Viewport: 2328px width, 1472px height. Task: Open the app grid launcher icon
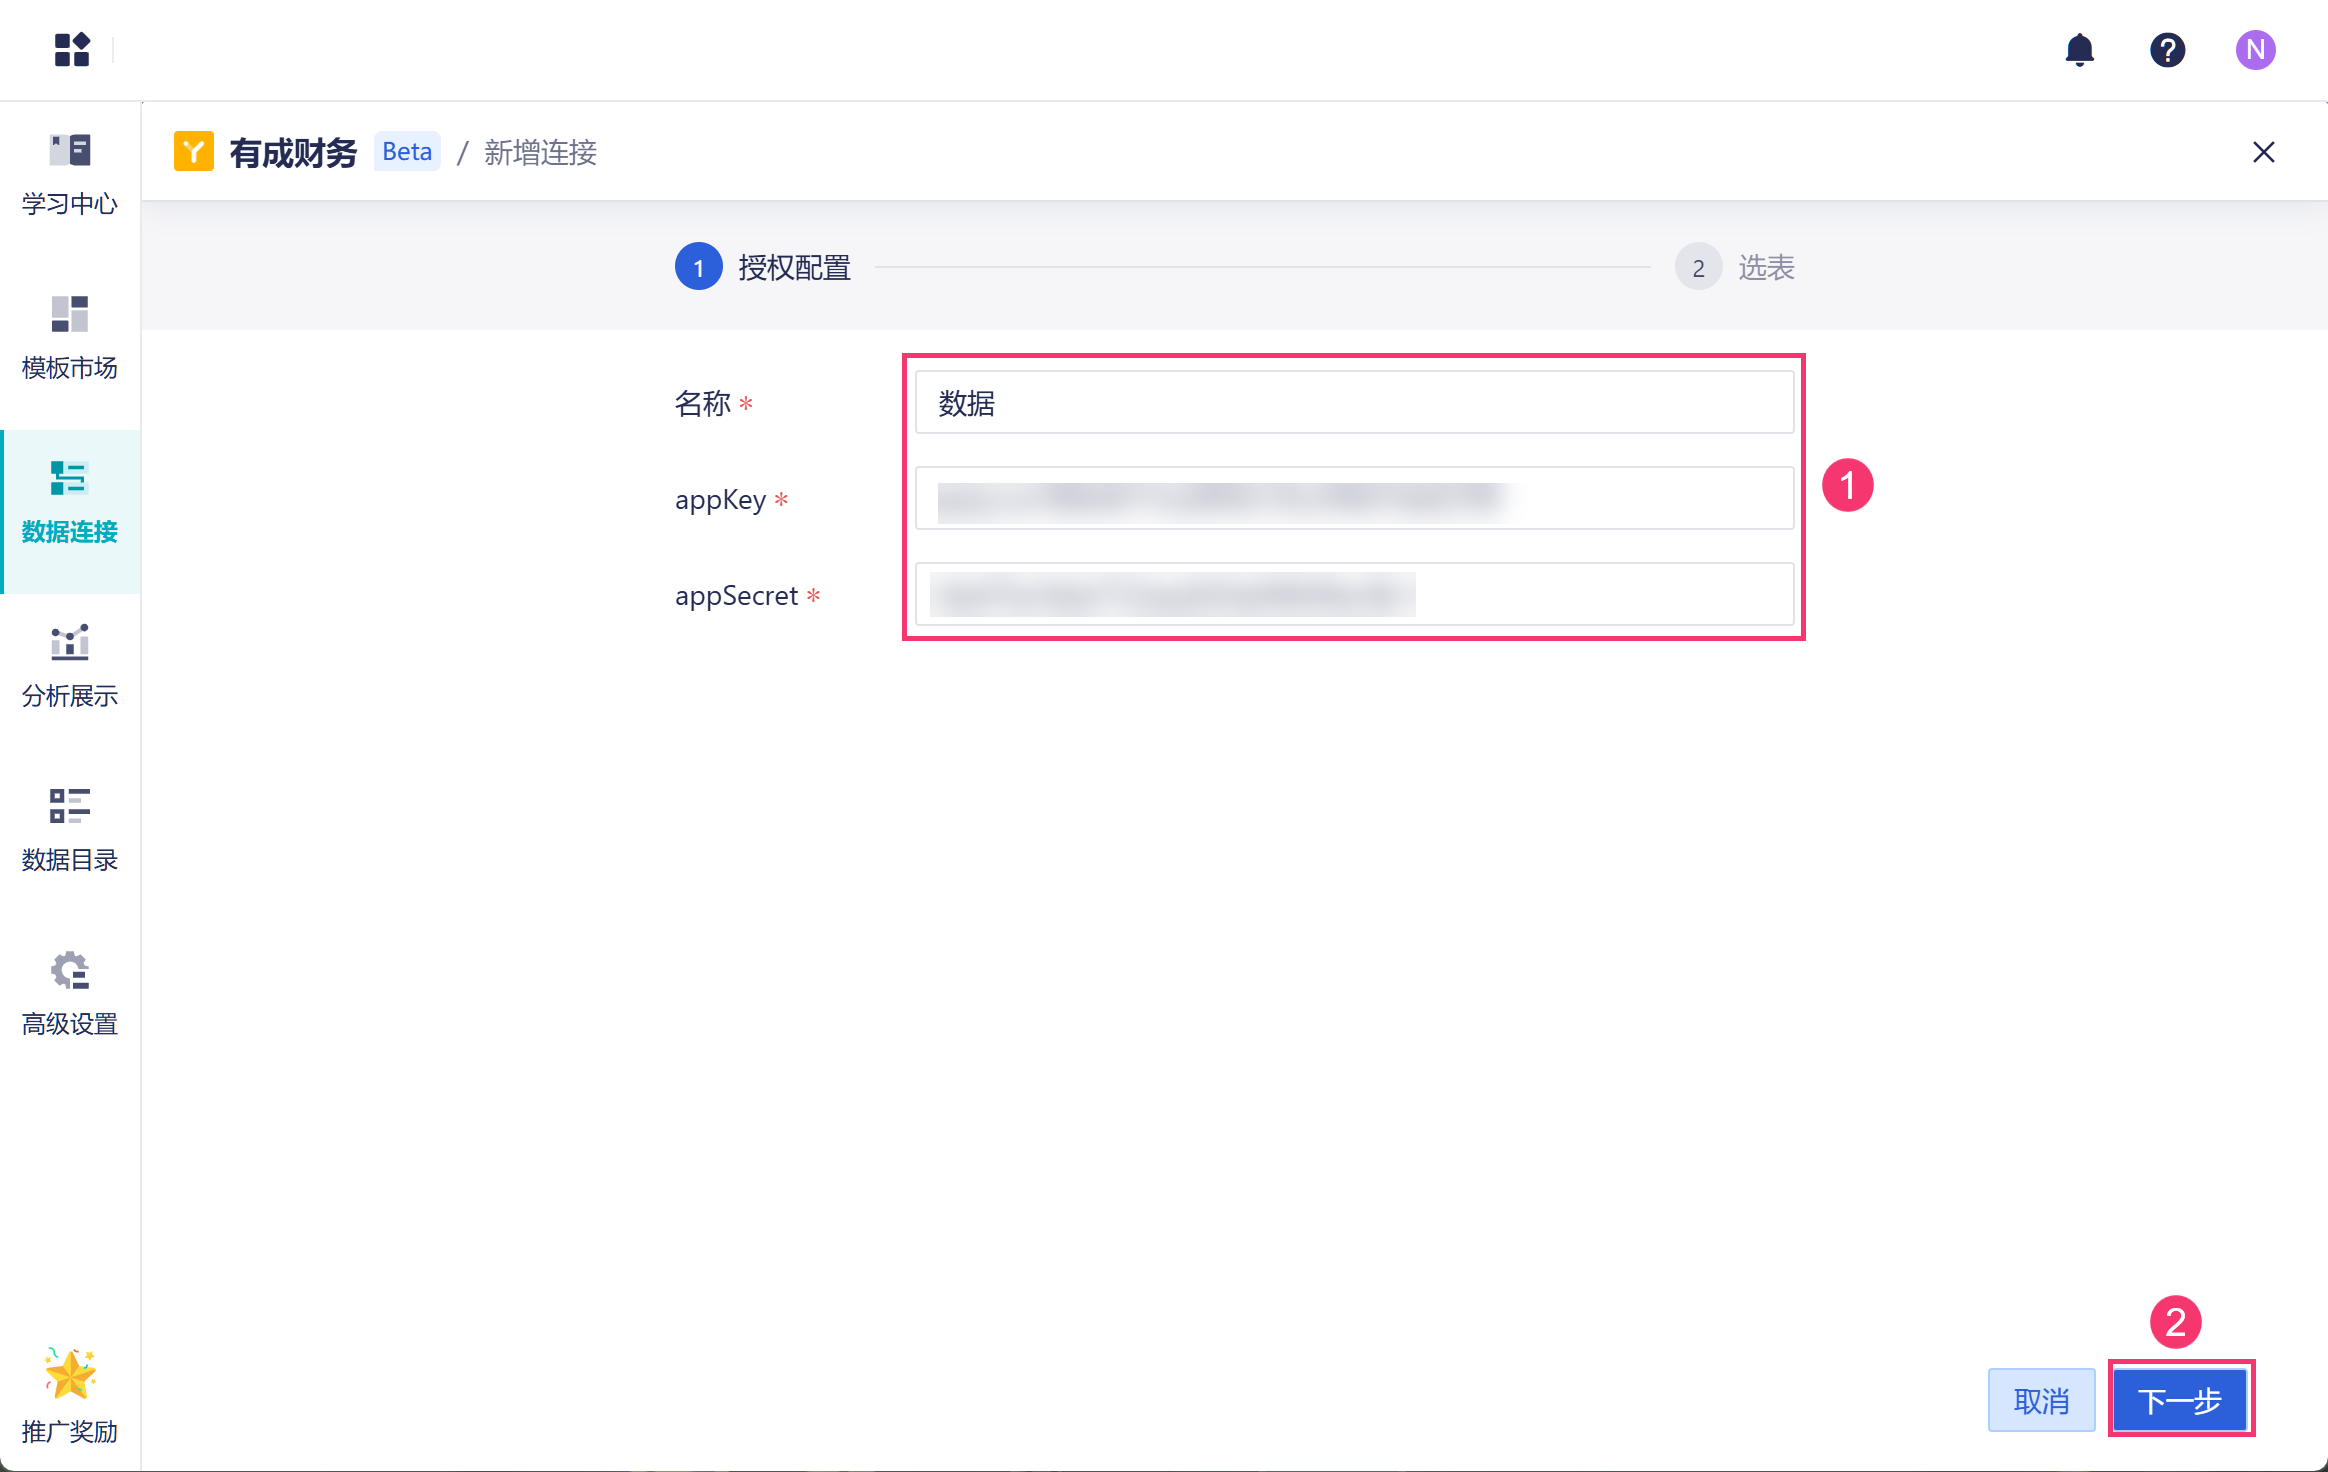(x=72, y=49)
